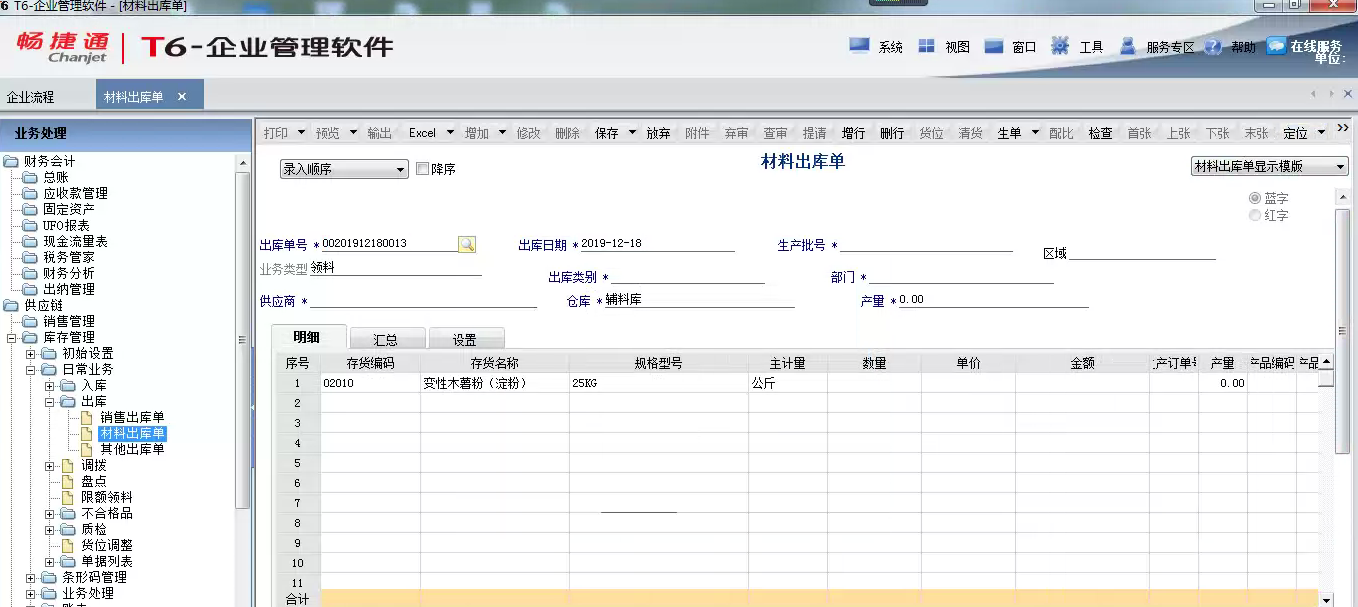Open the 预览 dropdown arrow

(x=353, y=133)
